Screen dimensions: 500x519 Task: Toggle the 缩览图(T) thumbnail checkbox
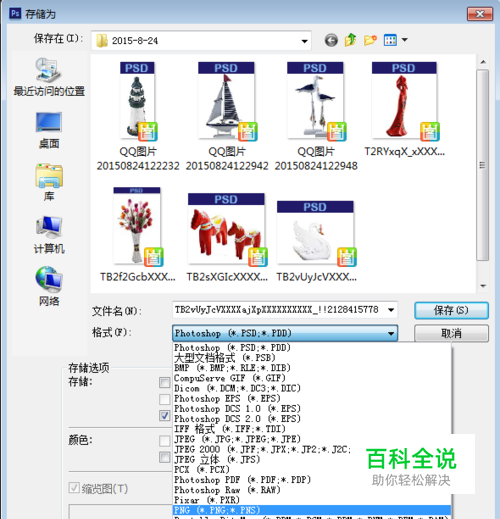click(74, 488)
